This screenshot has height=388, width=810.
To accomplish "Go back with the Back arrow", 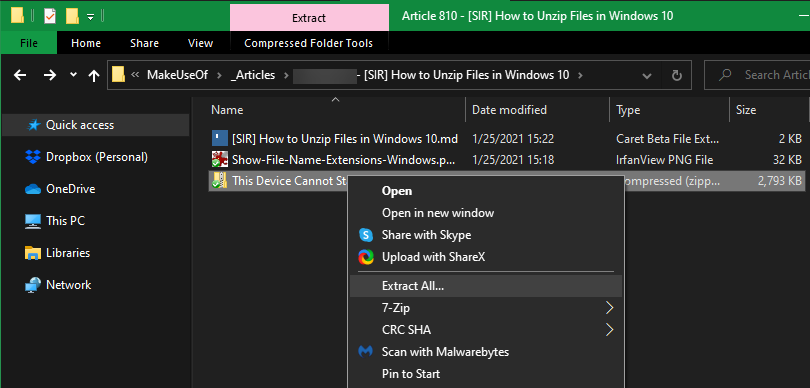I will tap(20, 75).
